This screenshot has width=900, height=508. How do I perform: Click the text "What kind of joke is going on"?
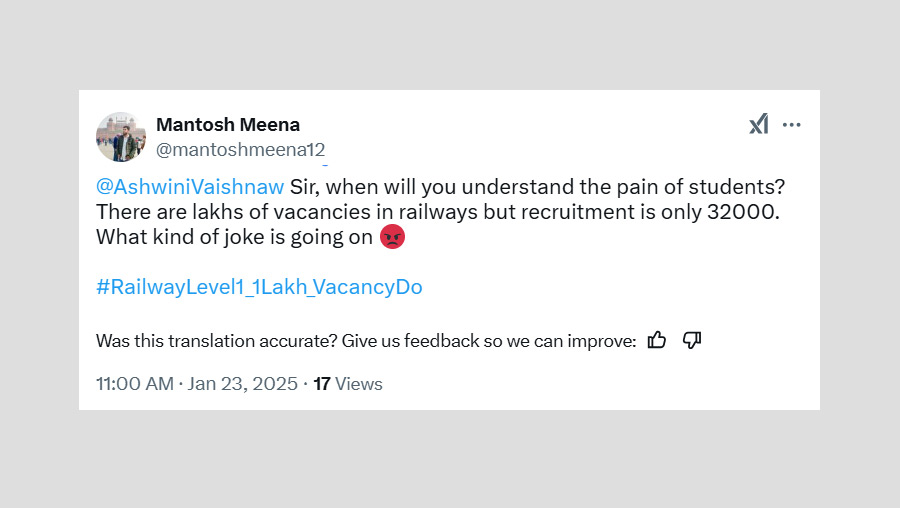click(x=235, y=238)
